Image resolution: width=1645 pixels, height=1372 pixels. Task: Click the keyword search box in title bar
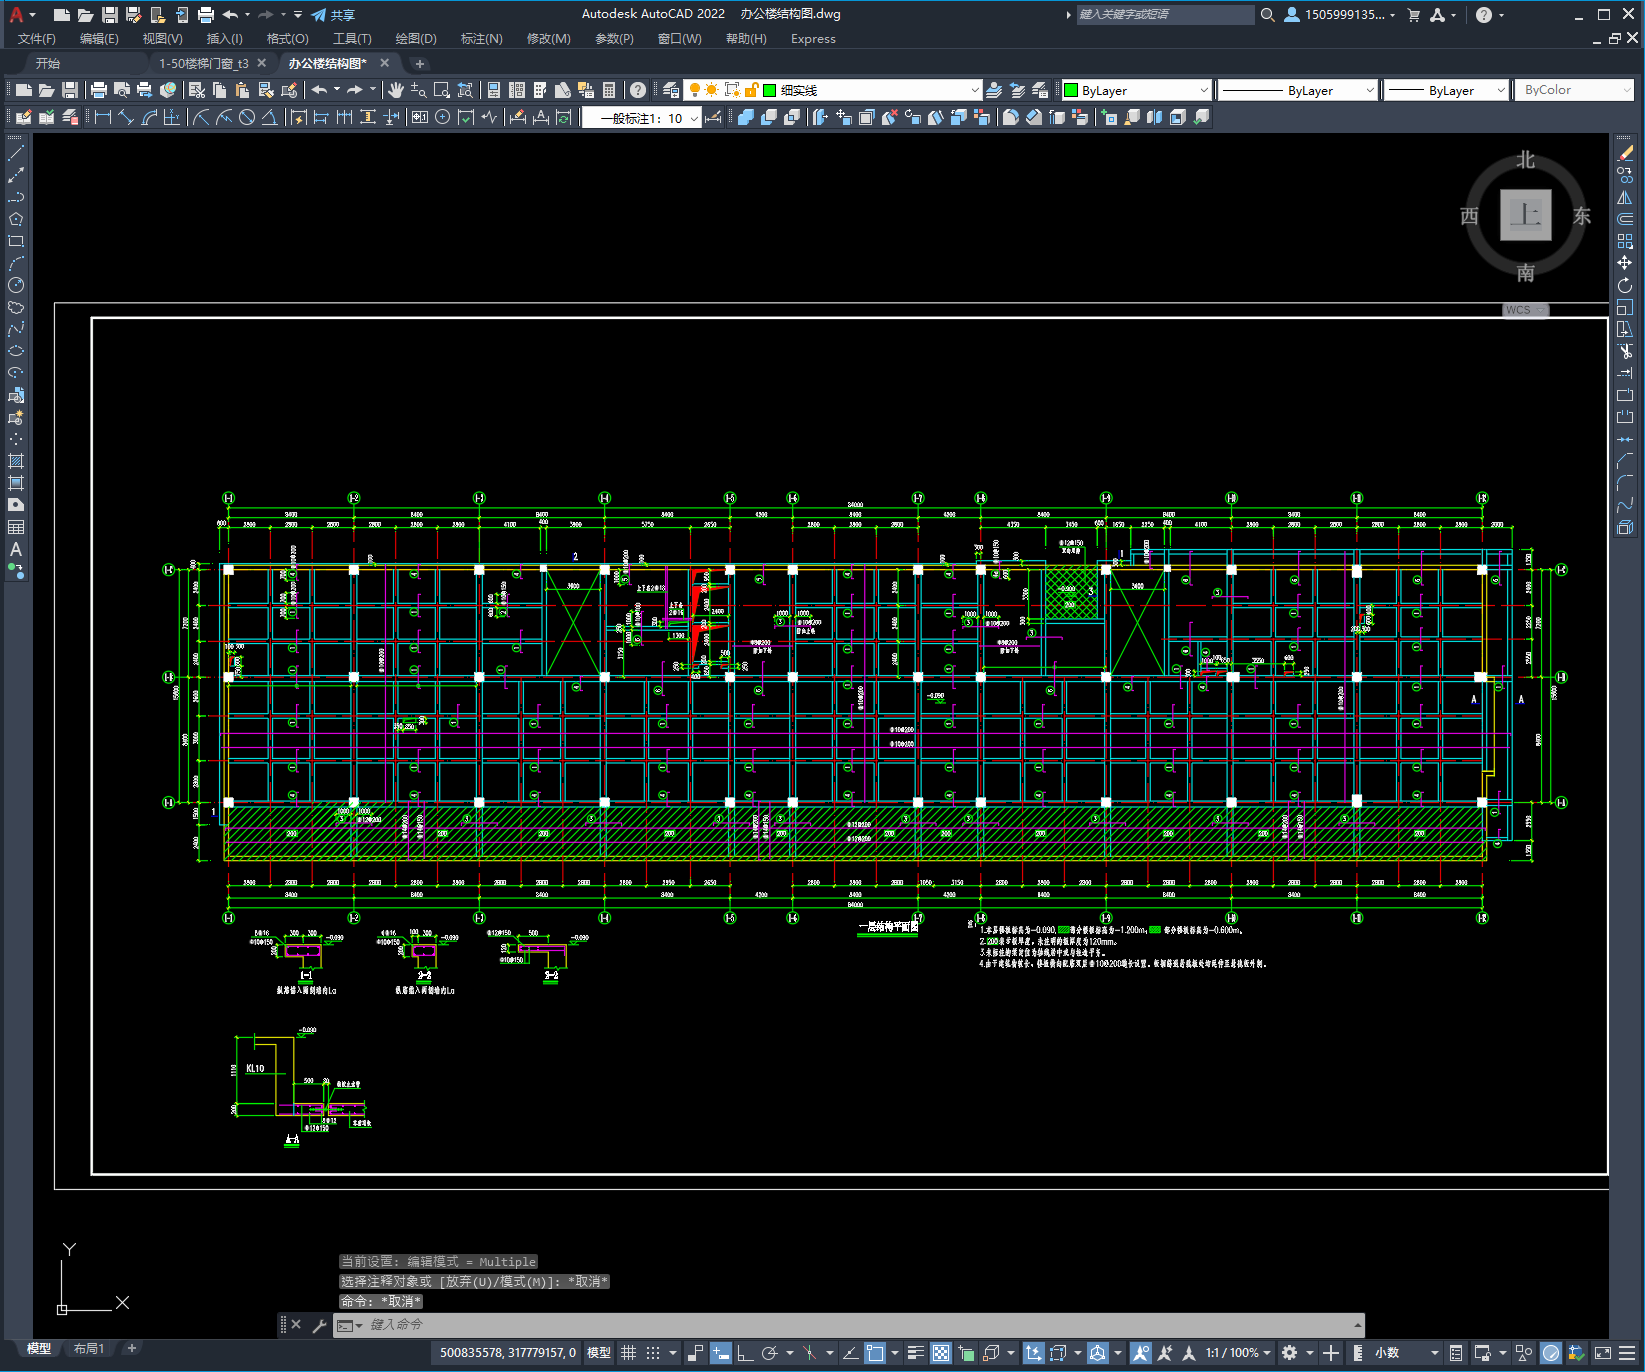click(1165, 14)
